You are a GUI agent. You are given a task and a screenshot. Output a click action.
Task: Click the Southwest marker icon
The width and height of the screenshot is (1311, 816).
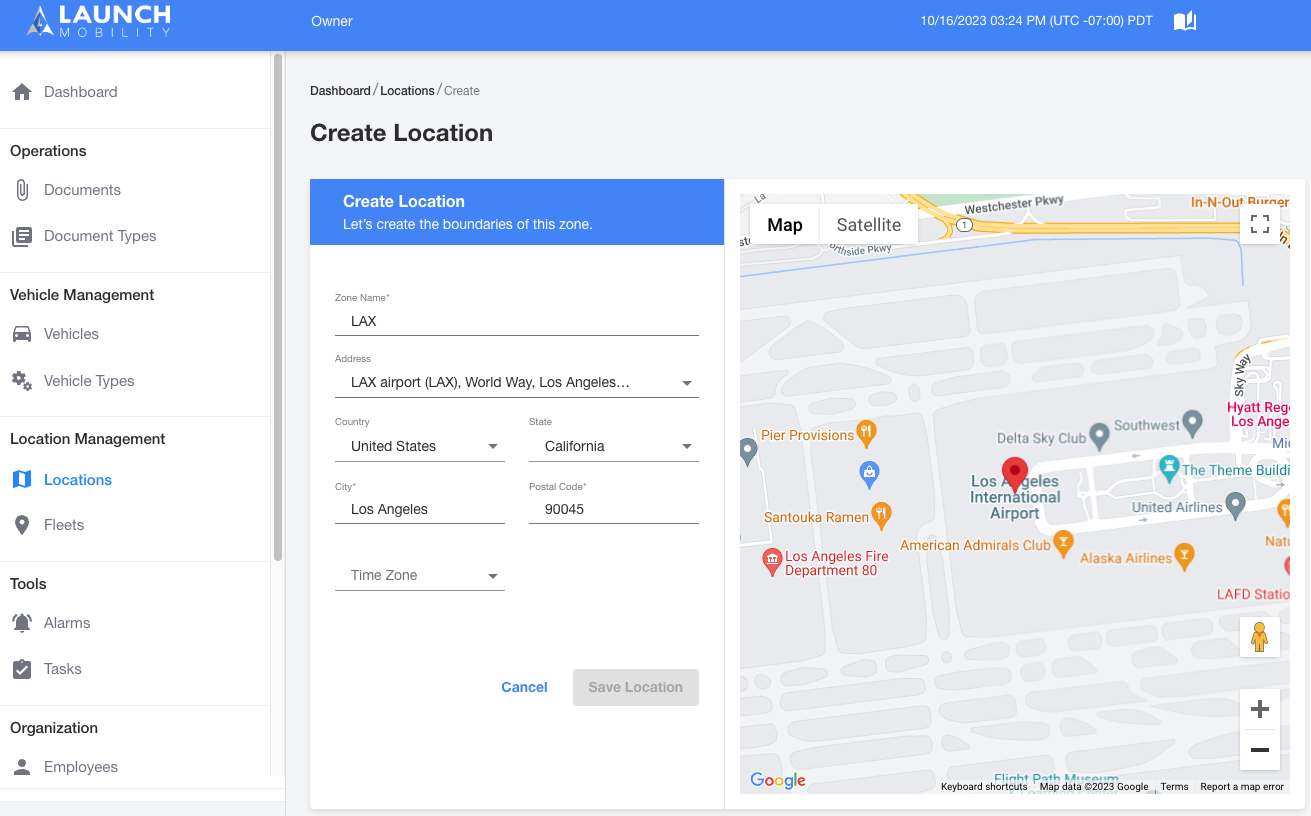1191,422
